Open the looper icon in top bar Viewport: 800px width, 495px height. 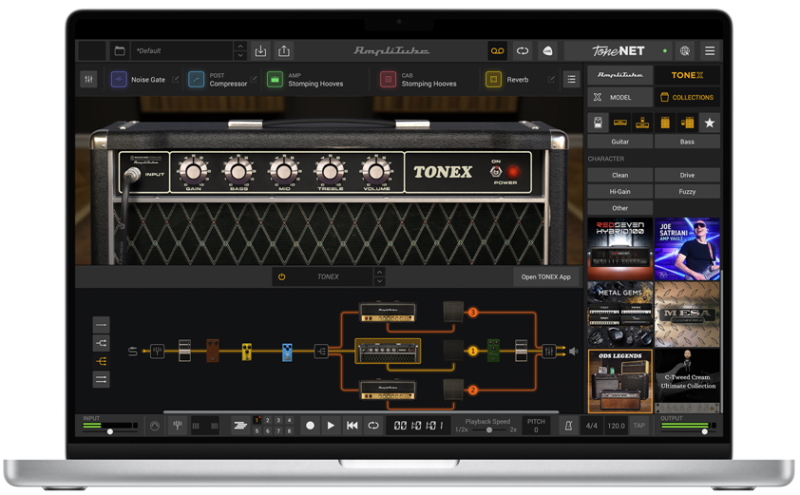(x=522, y=51)
